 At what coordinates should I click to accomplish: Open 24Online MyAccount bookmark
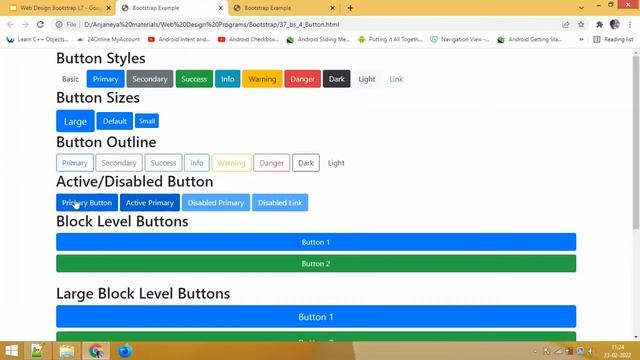point(108,39)
